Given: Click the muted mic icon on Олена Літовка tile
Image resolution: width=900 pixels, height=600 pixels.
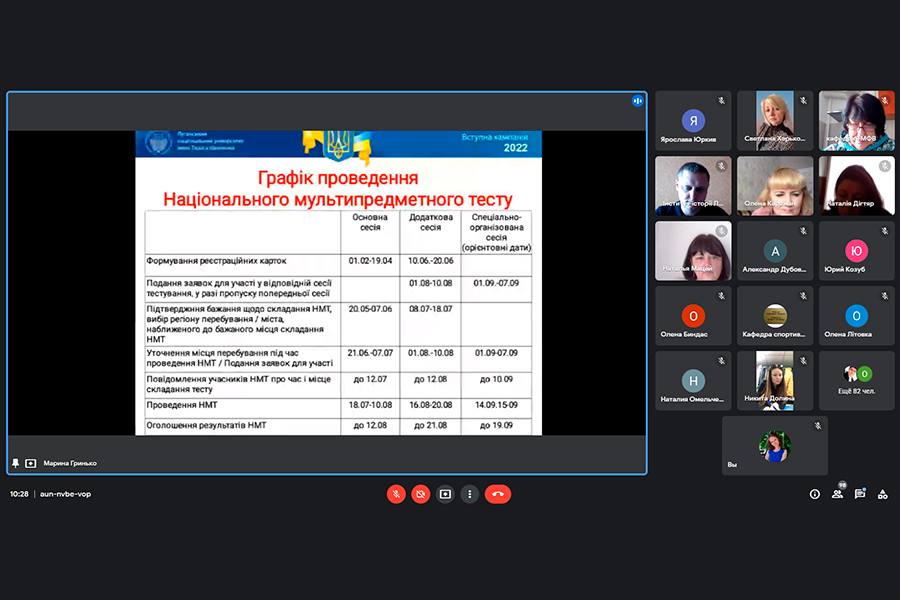Looking at the screenshot, I should 885,296.
